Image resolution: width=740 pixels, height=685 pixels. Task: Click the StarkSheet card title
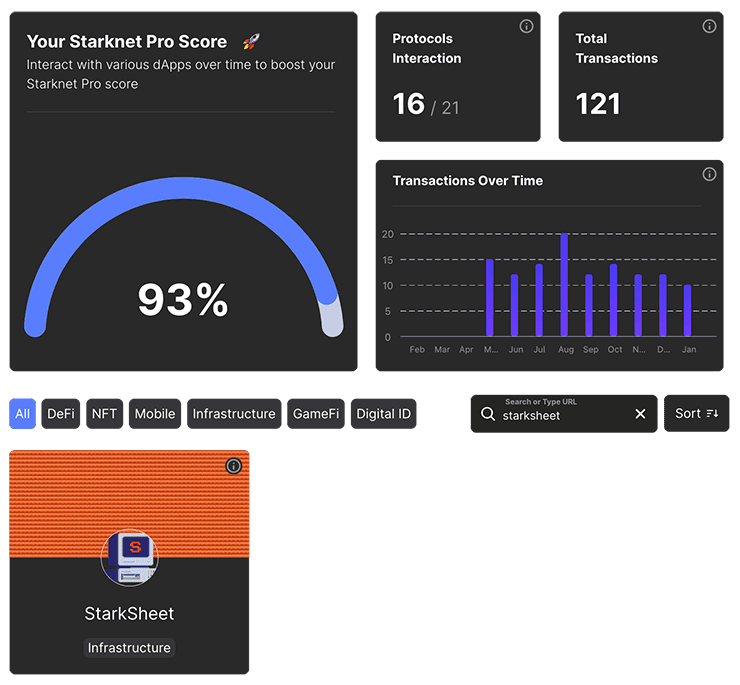tap(129, 614)
